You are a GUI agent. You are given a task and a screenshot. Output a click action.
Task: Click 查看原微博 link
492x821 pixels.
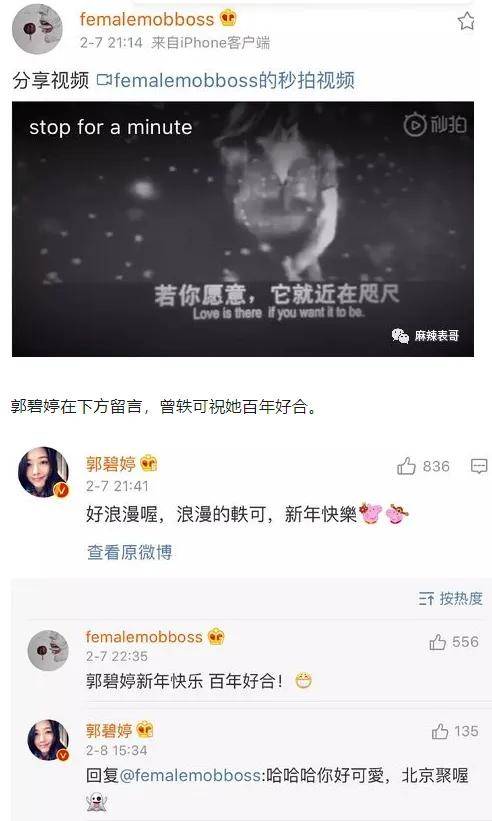[129, 552]
